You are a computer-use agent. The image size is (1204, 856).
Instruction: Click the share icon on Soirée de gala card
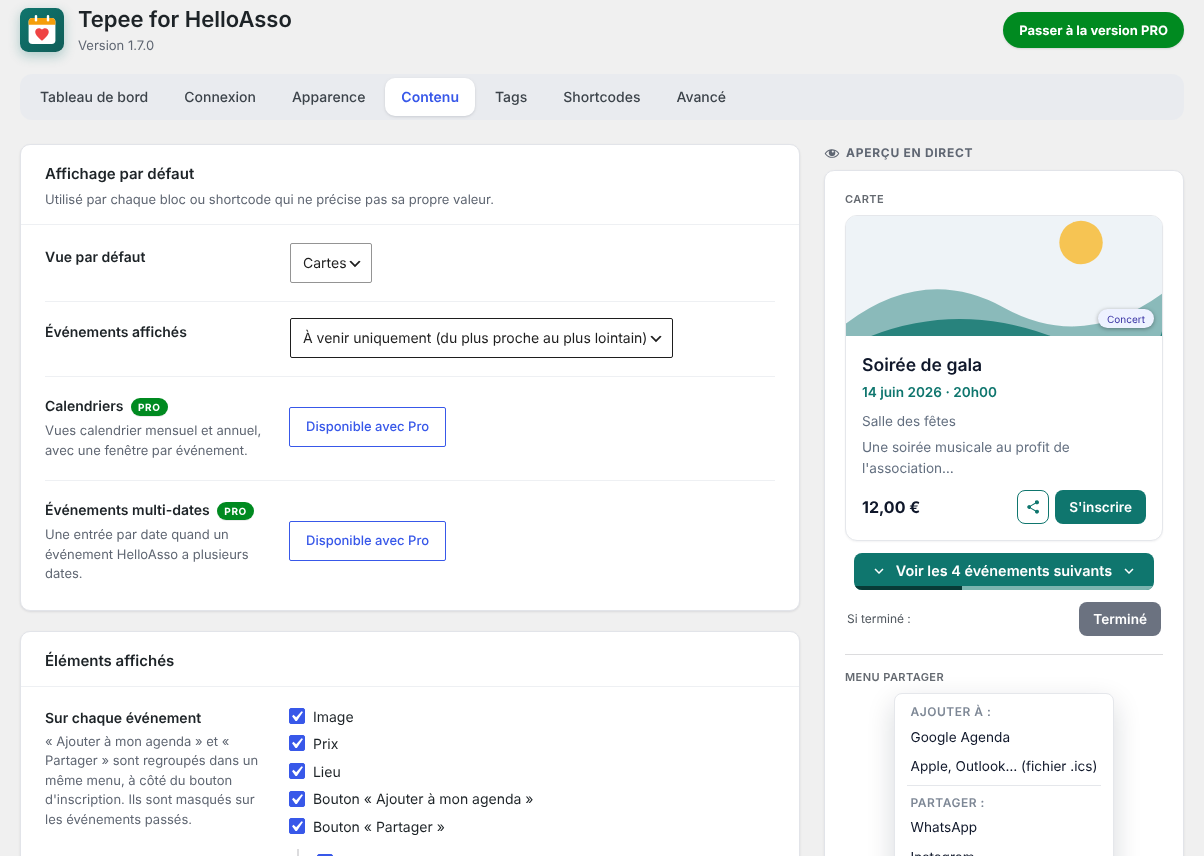pyautogui.click(x=1033, y=507)
